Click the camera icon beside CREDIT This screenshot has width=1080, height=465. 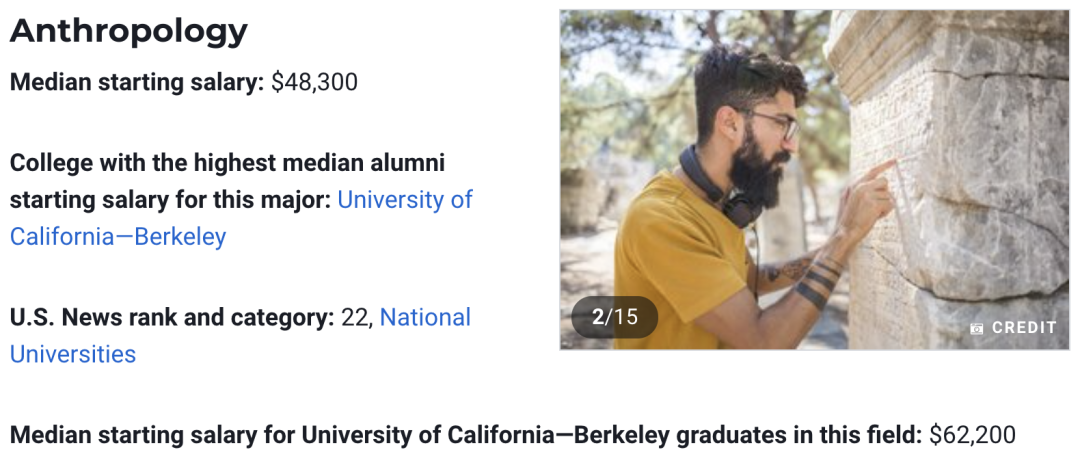coord(976,329)
